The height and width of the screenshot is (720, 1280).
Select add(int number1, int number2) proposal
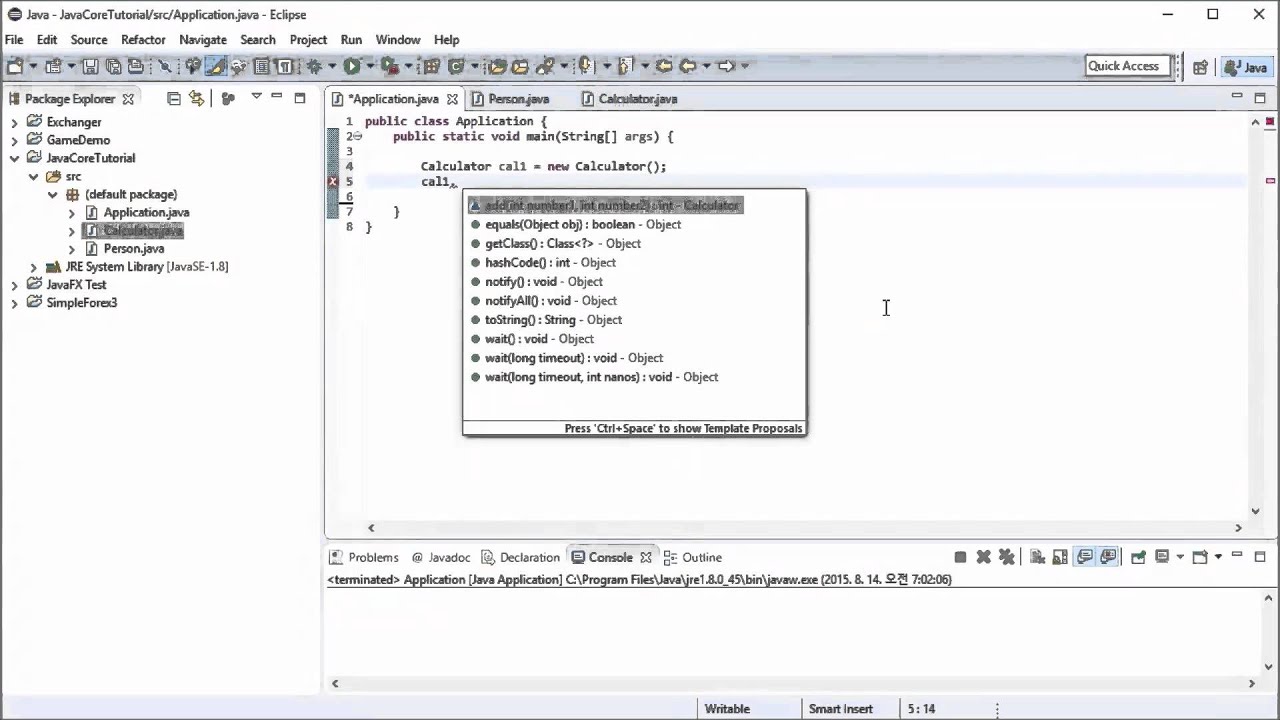[605, 205]
